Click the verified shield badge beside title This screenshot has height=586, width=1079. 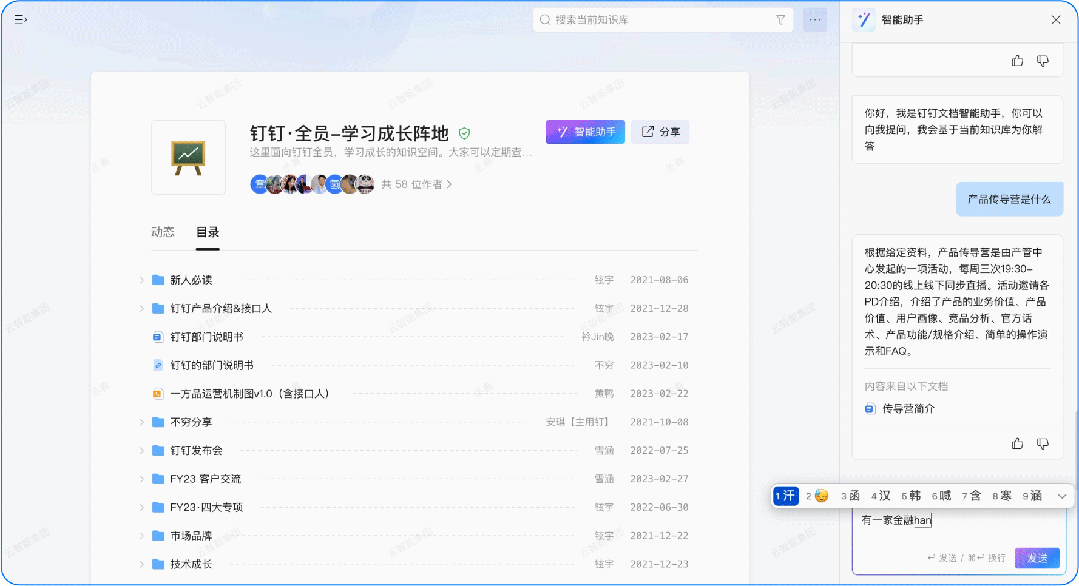coord(465,133)
